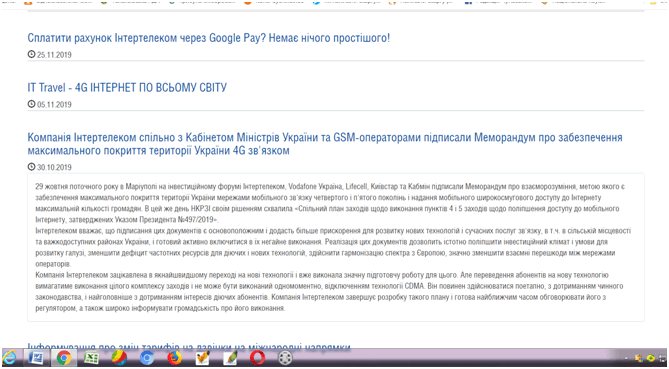Screen dimensions: 669x369
Task: Open the gray film reel app icon
Action: point(285,357)
